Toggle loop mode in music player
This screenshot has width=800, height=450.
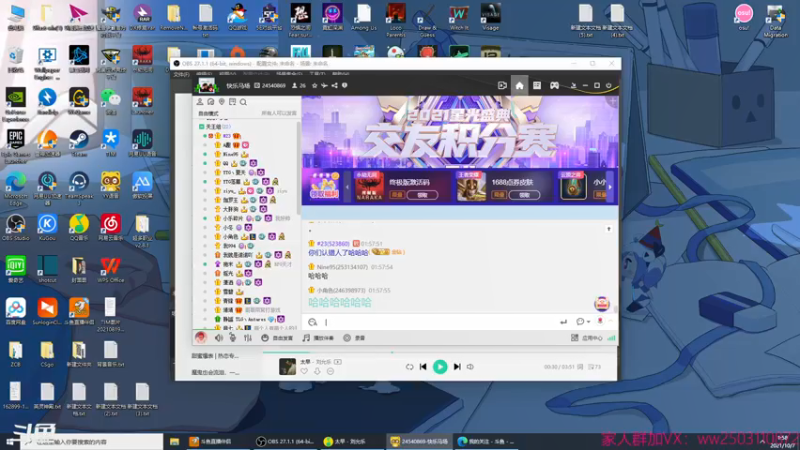click(x=409, y=367)
